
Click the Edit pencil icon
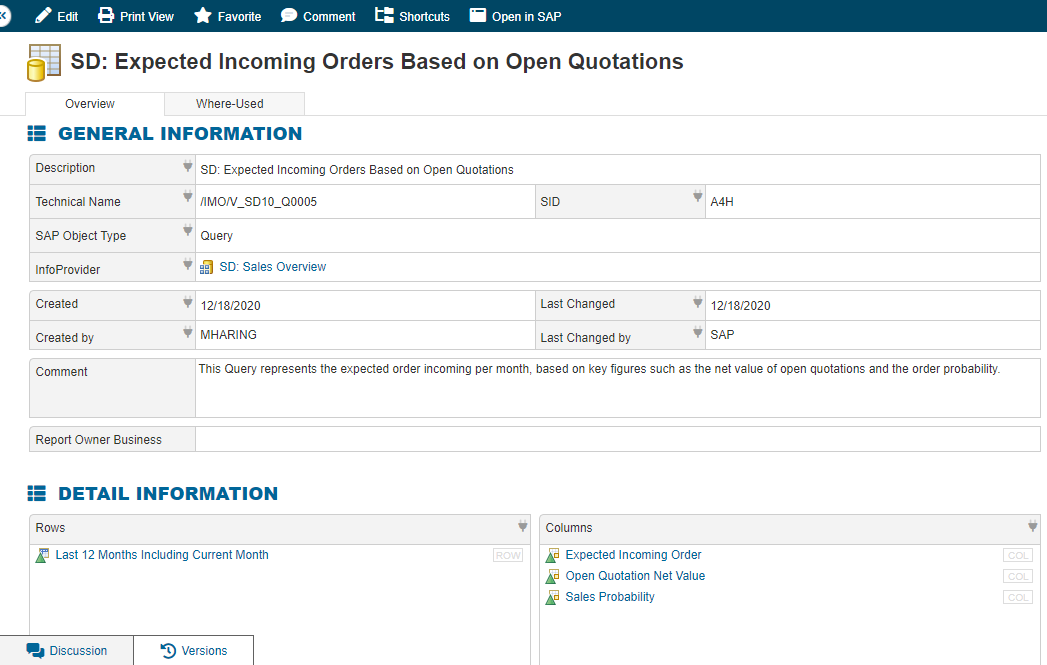point(43,16)
